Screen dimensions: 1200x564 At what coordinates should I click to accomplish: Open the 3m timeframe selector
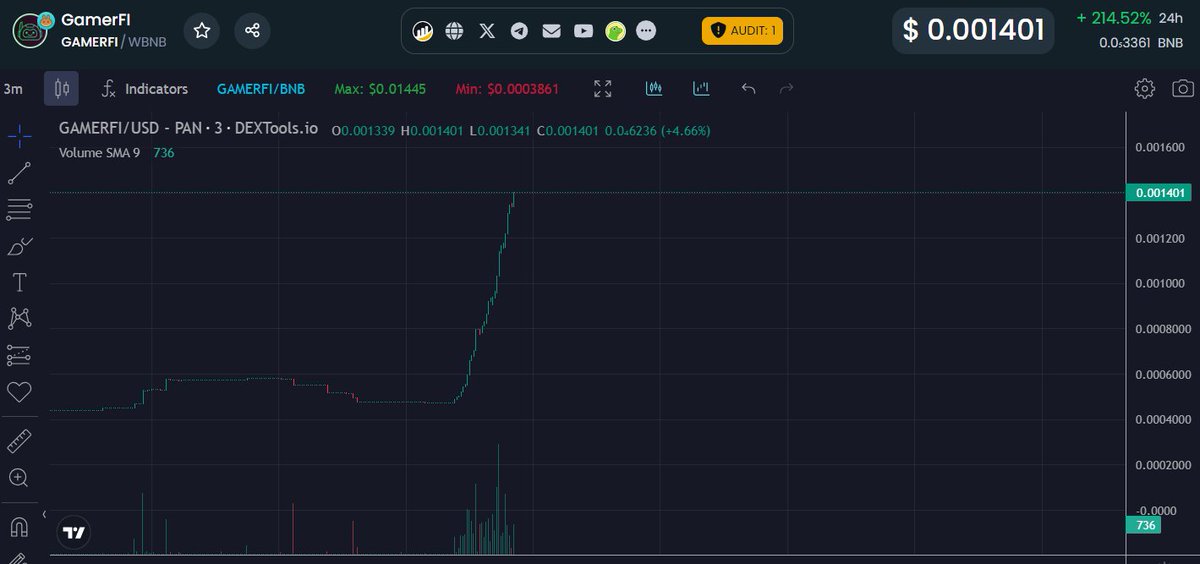click(x=13, y=89)
